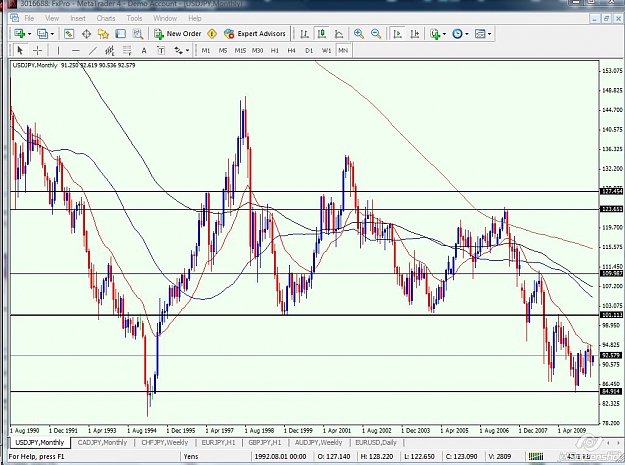Click the 84.914 price level label

coord(611,392)
